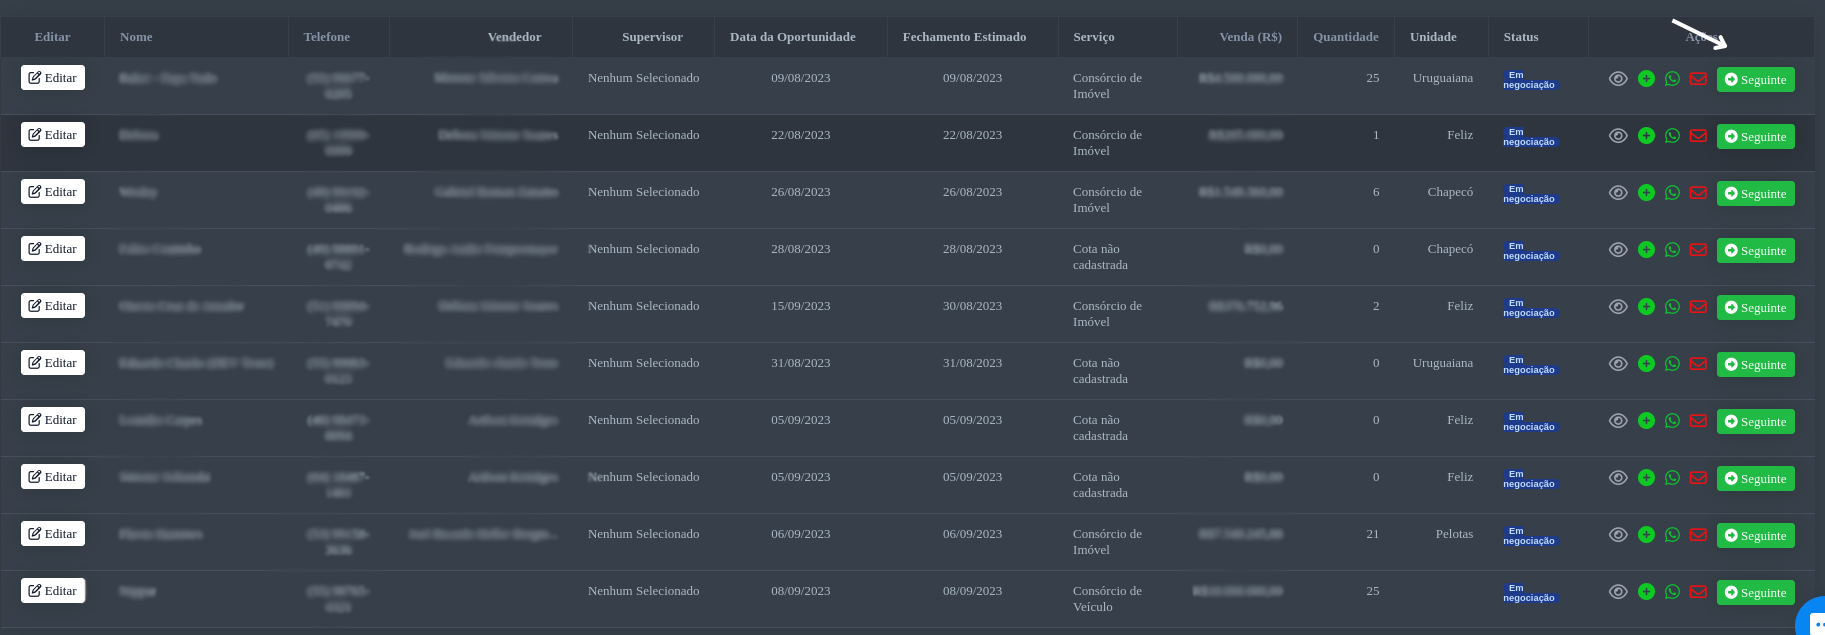The image size is (1825, 635).
Task: Open WhatsApp for the Consórcio de Veículo row
Action: click(x=1672, y=592)
